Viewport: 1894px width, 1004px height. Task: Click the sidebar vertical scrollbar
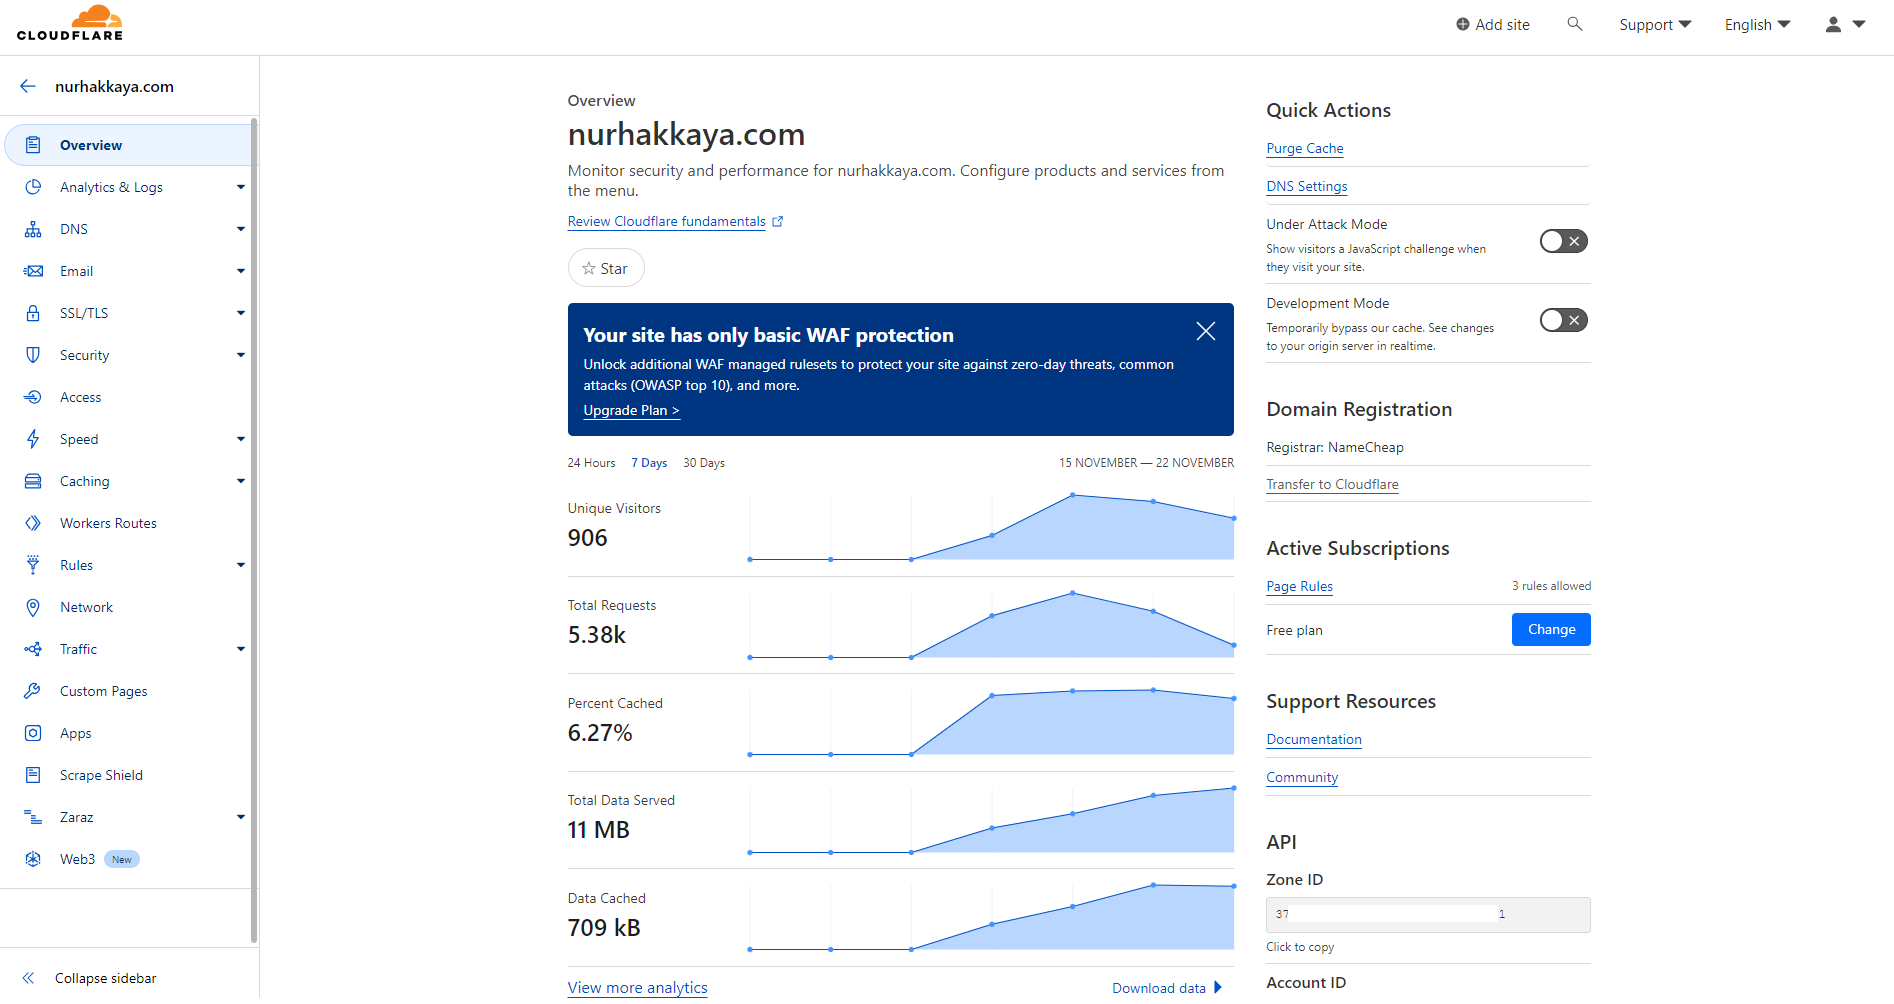254,530
